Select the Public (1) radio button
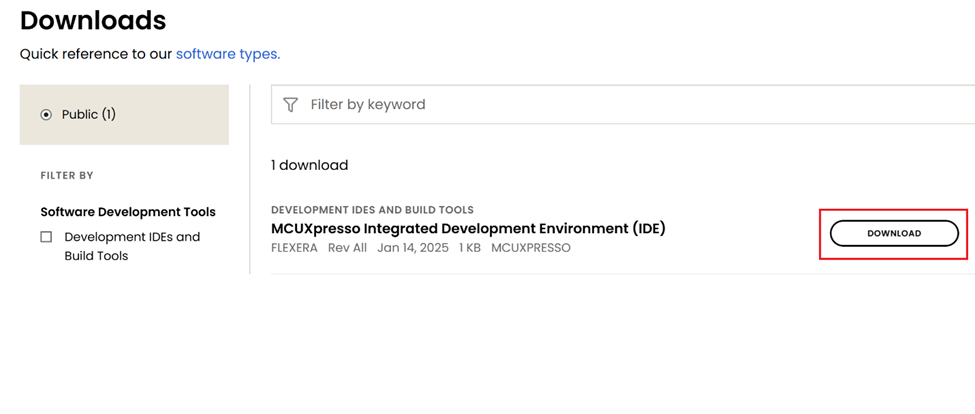The image size is (975, 414). point(46,115)
